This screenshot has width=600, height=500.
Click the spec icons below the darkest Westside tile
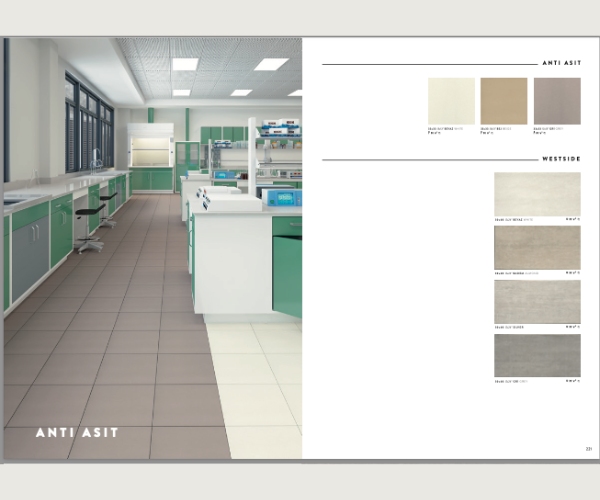point(573,381)
